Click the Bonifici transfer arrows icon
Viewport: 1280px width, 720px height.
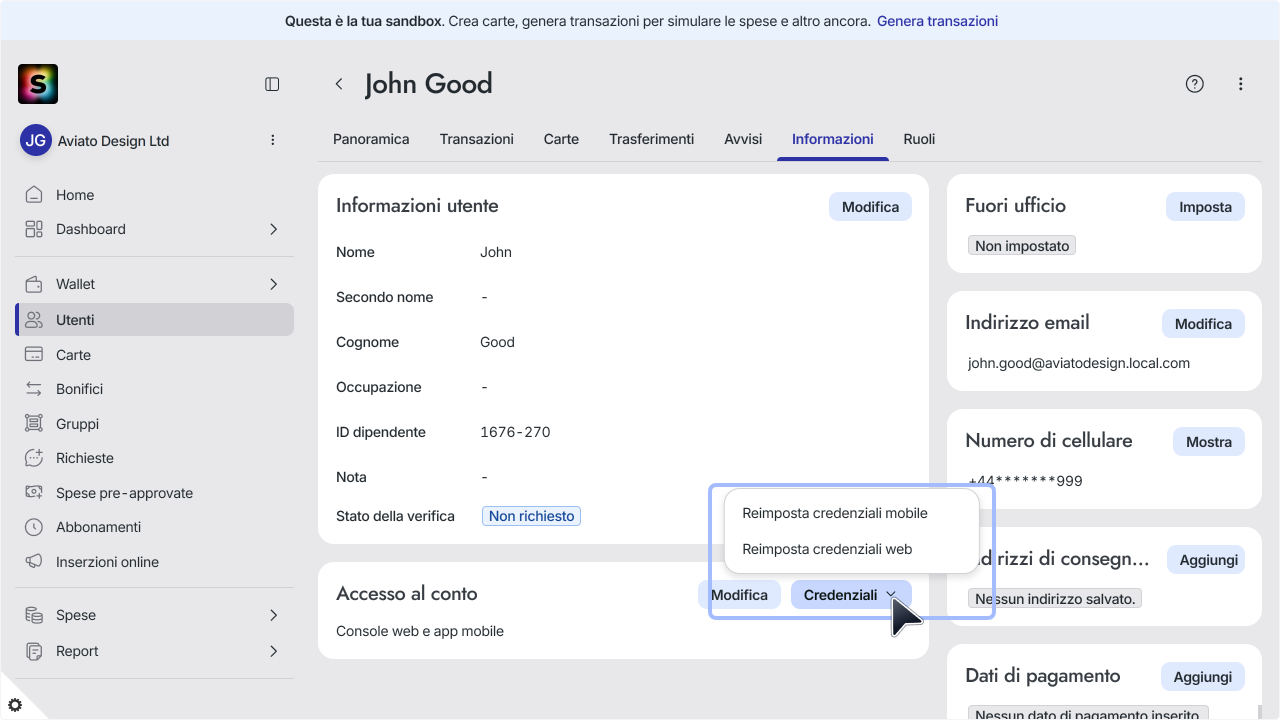coord(34,389)
